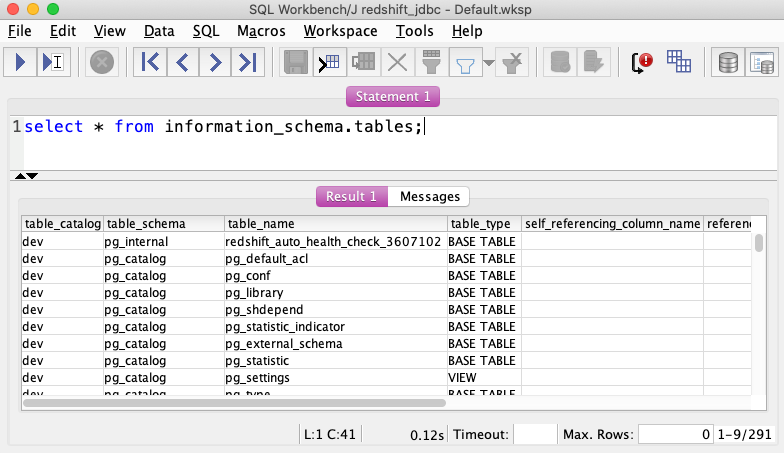Delete row X icon in toolbar

(x=398, y=62)
